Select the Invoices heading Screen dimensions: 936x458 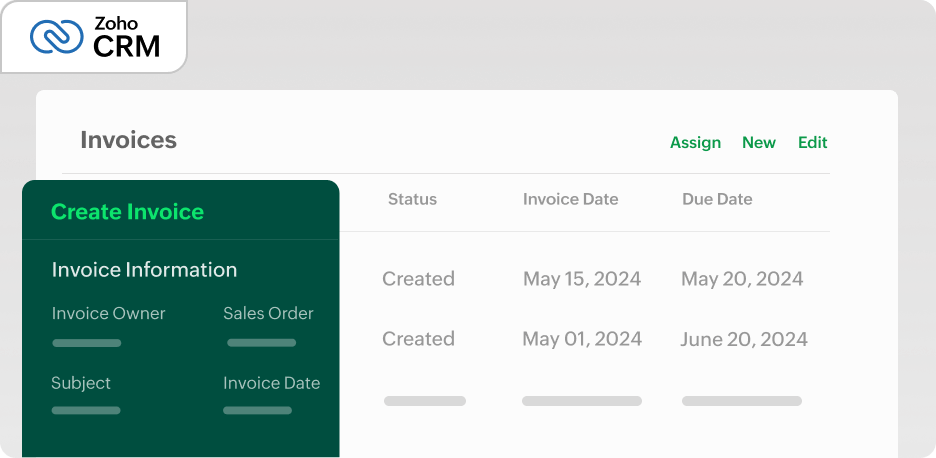click(x=128, y=140)
